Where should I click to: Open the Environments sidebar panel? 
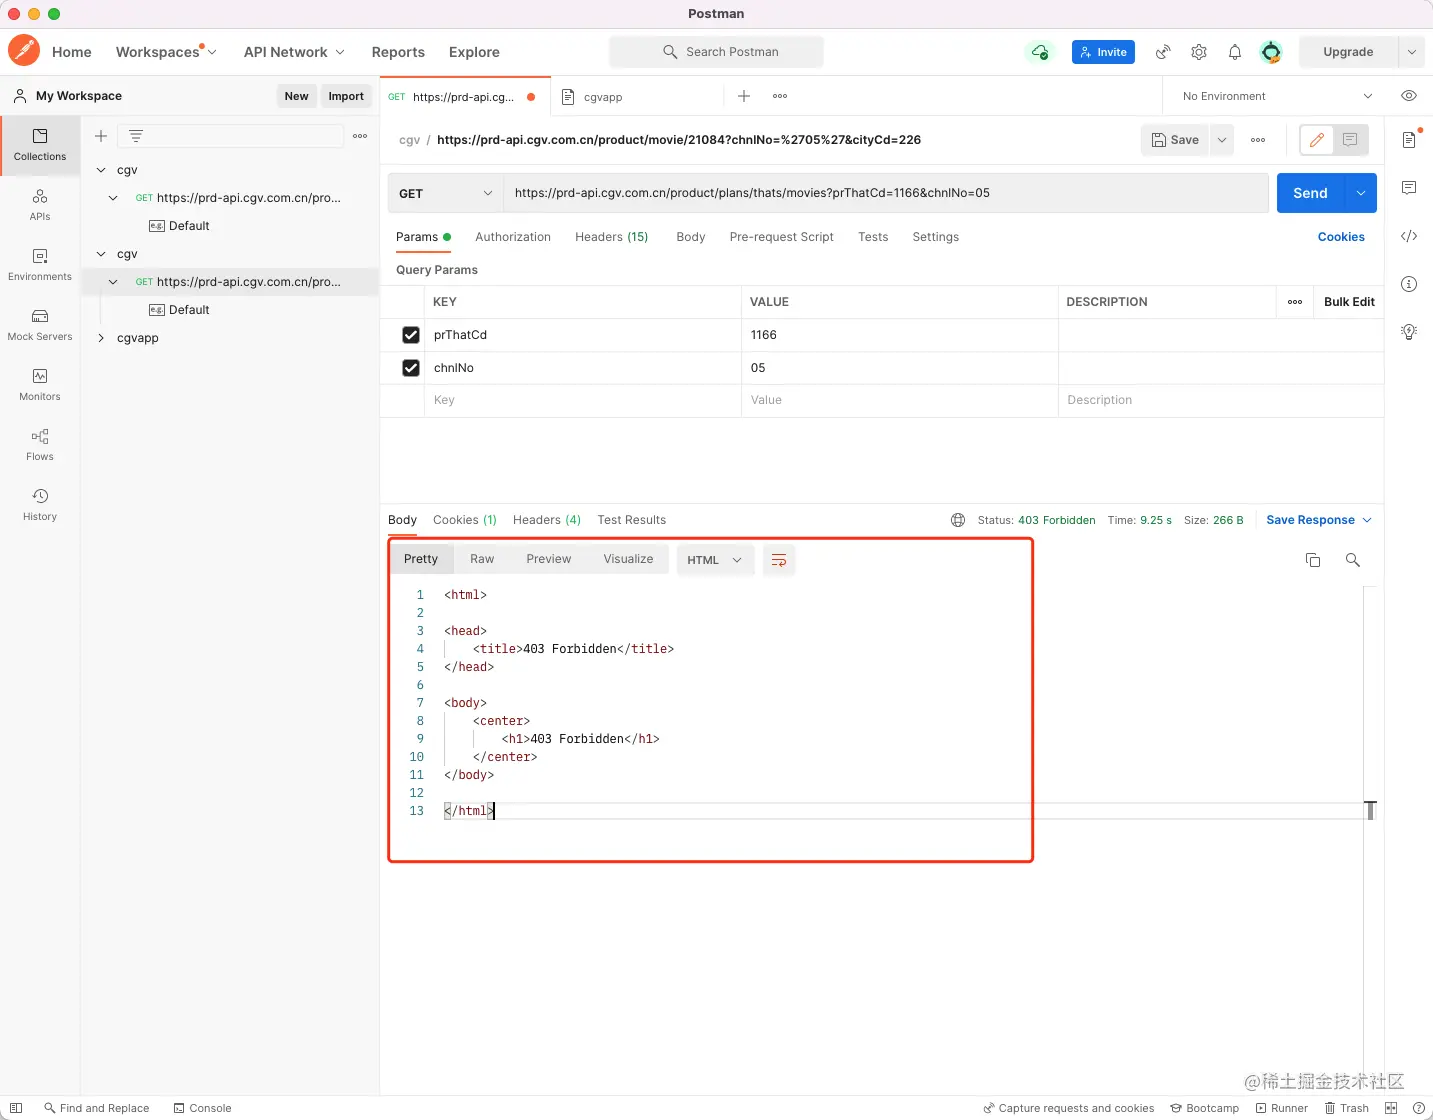pos(40,265)
